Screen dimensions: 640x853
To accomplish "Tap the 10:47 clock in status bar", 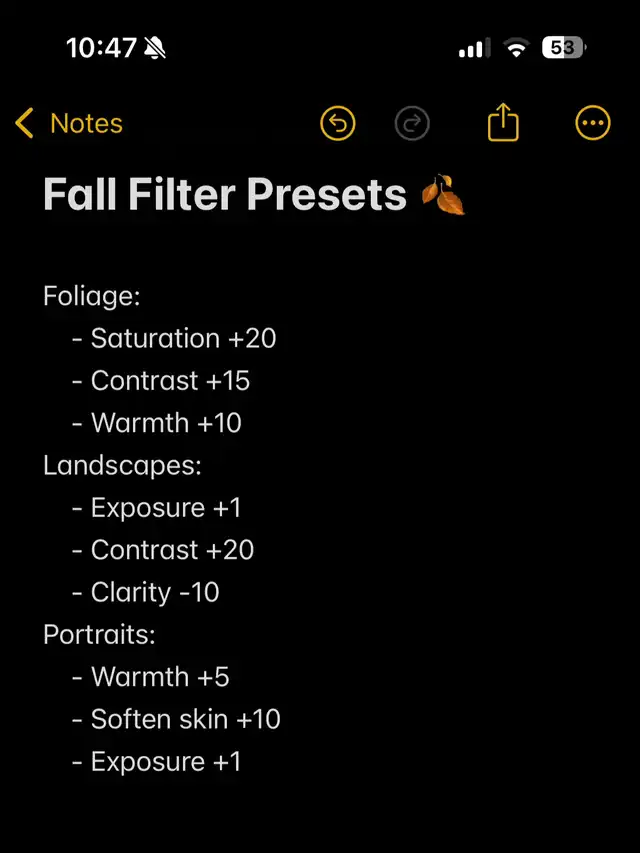I will [x=101, y=47].
